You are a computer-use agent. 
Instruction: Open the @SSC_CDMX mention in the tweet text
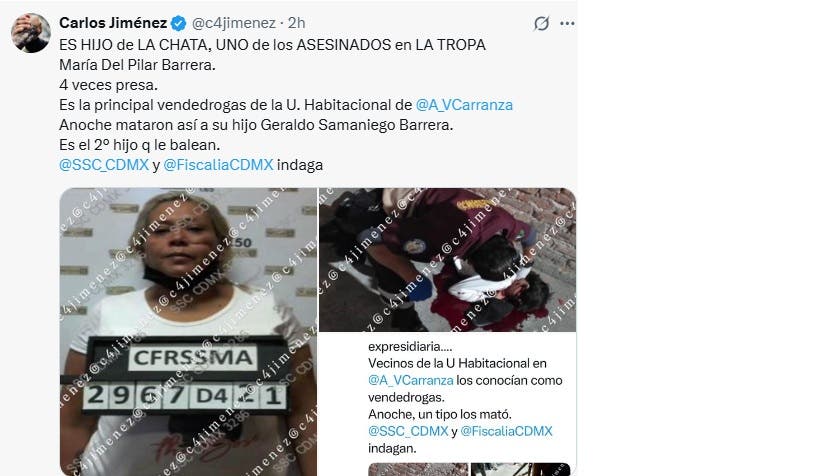(x=104, y=165)
